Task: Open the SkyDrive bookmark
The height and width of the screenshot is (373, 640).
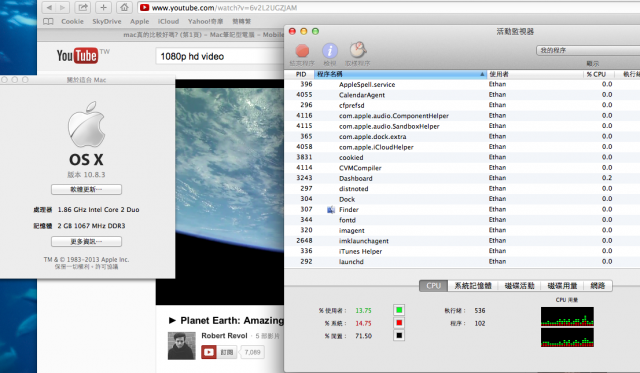Action: pos(107,21)
